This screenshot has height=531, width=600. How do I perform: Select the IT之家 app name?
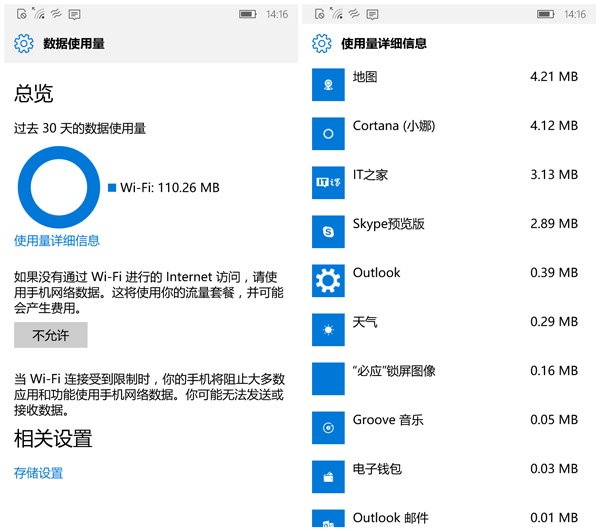pos(370,175)
